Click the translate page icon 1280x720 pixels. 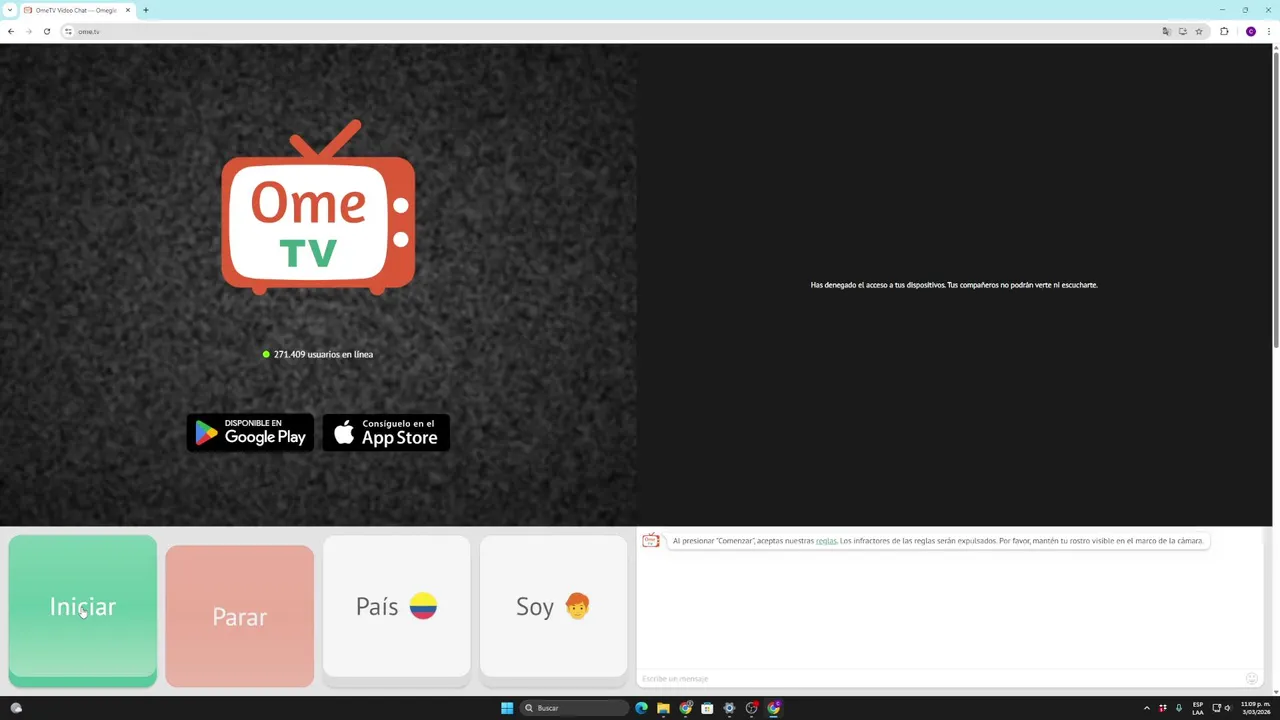[x=1166, y=31]
